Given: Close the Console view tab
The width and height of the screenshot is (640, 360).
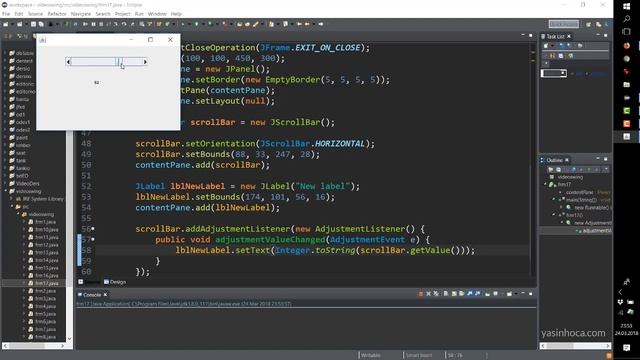Looking at the screenshot, I should point(105,295).
